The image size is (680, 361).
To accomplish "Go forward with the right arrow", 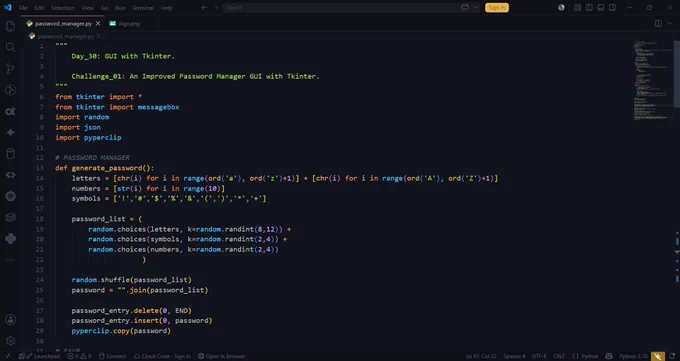I will 216,7.
